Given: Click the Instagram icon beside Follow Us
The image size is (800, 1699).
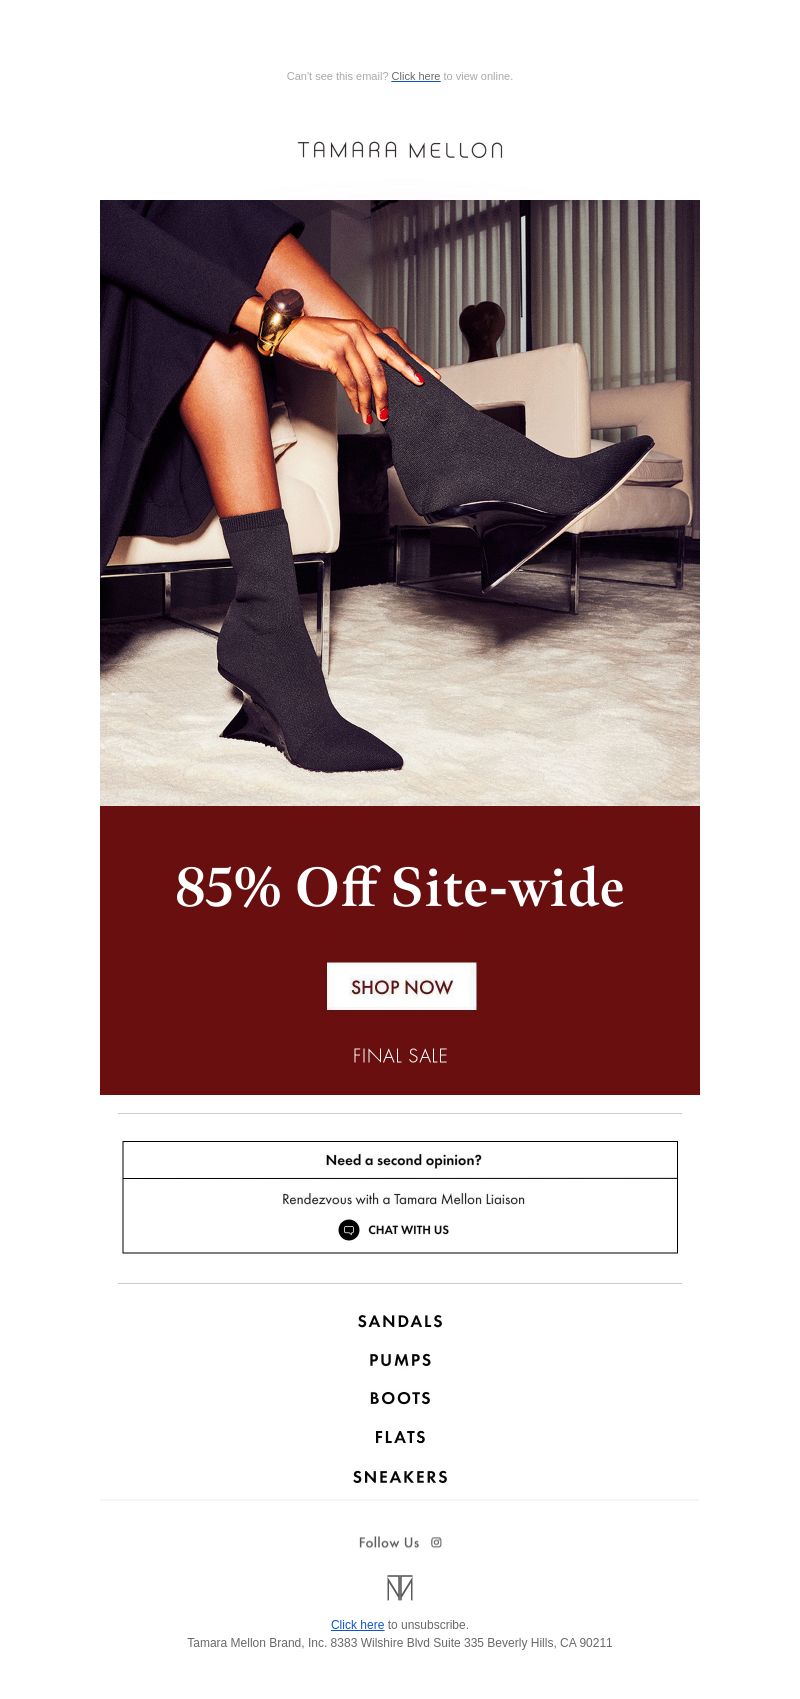Looking at the screenshot, I should 436,1542.
